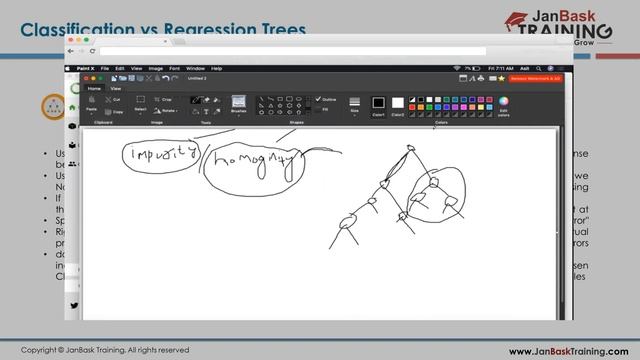Open the Window menu

point(195,69)
